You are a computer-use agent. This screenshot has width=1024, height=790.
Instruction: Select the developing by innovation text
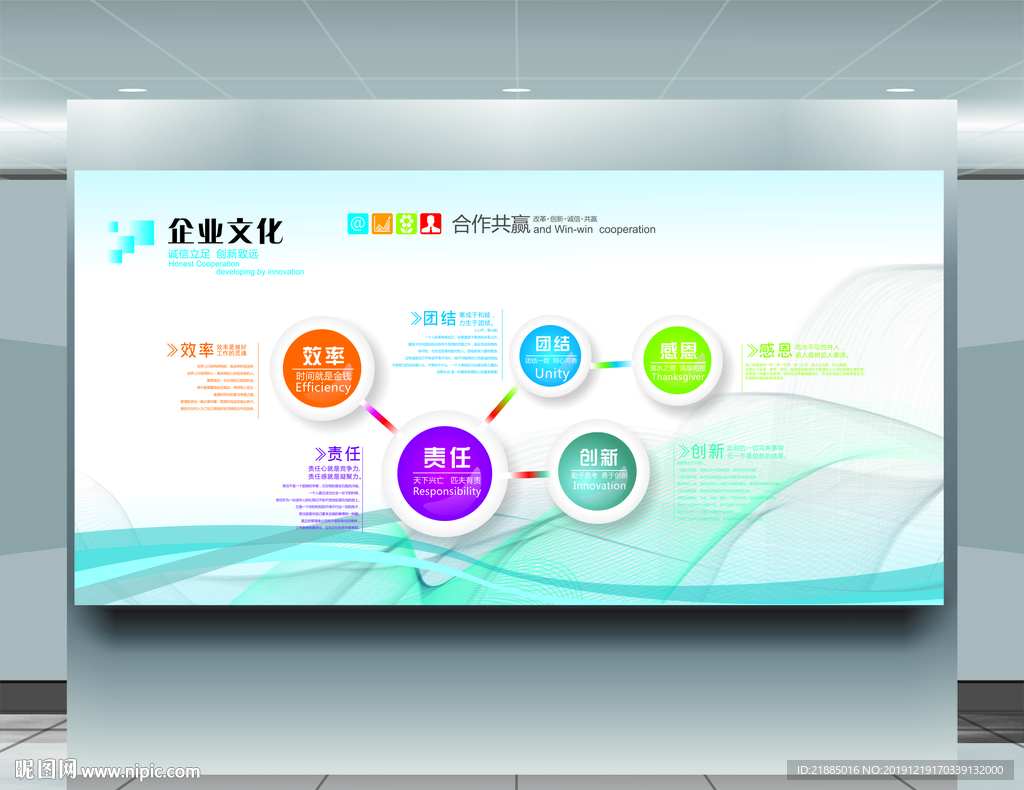tap(260, 272)
